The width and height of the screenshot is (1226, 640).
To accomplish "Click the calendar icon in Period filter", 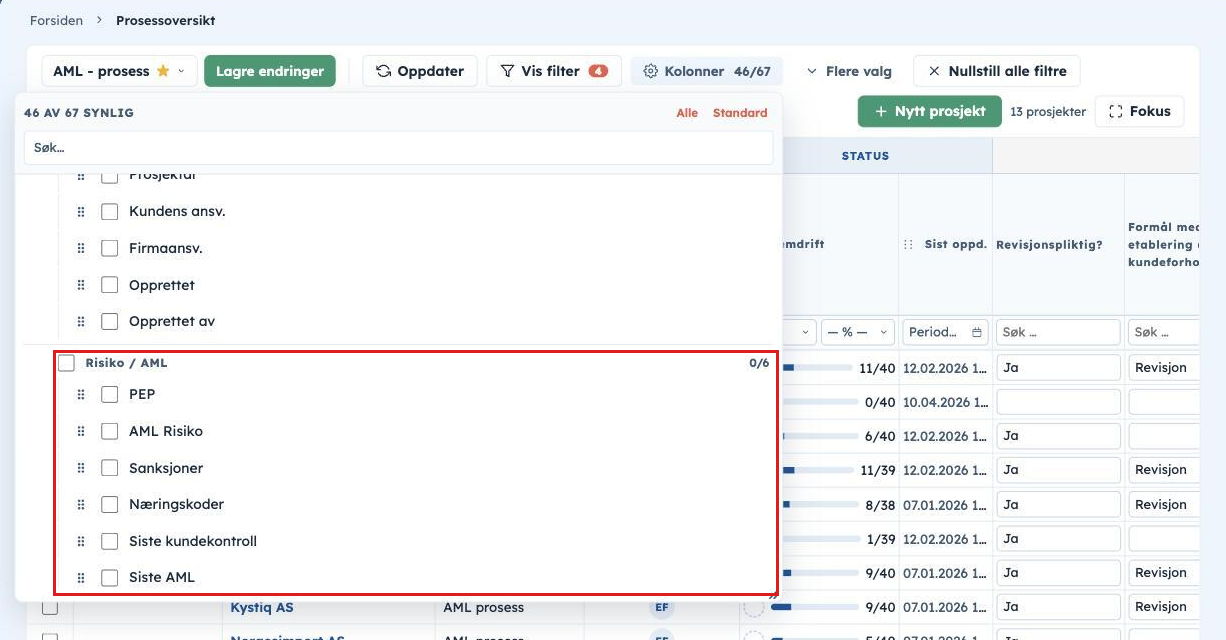I will 977,332.
